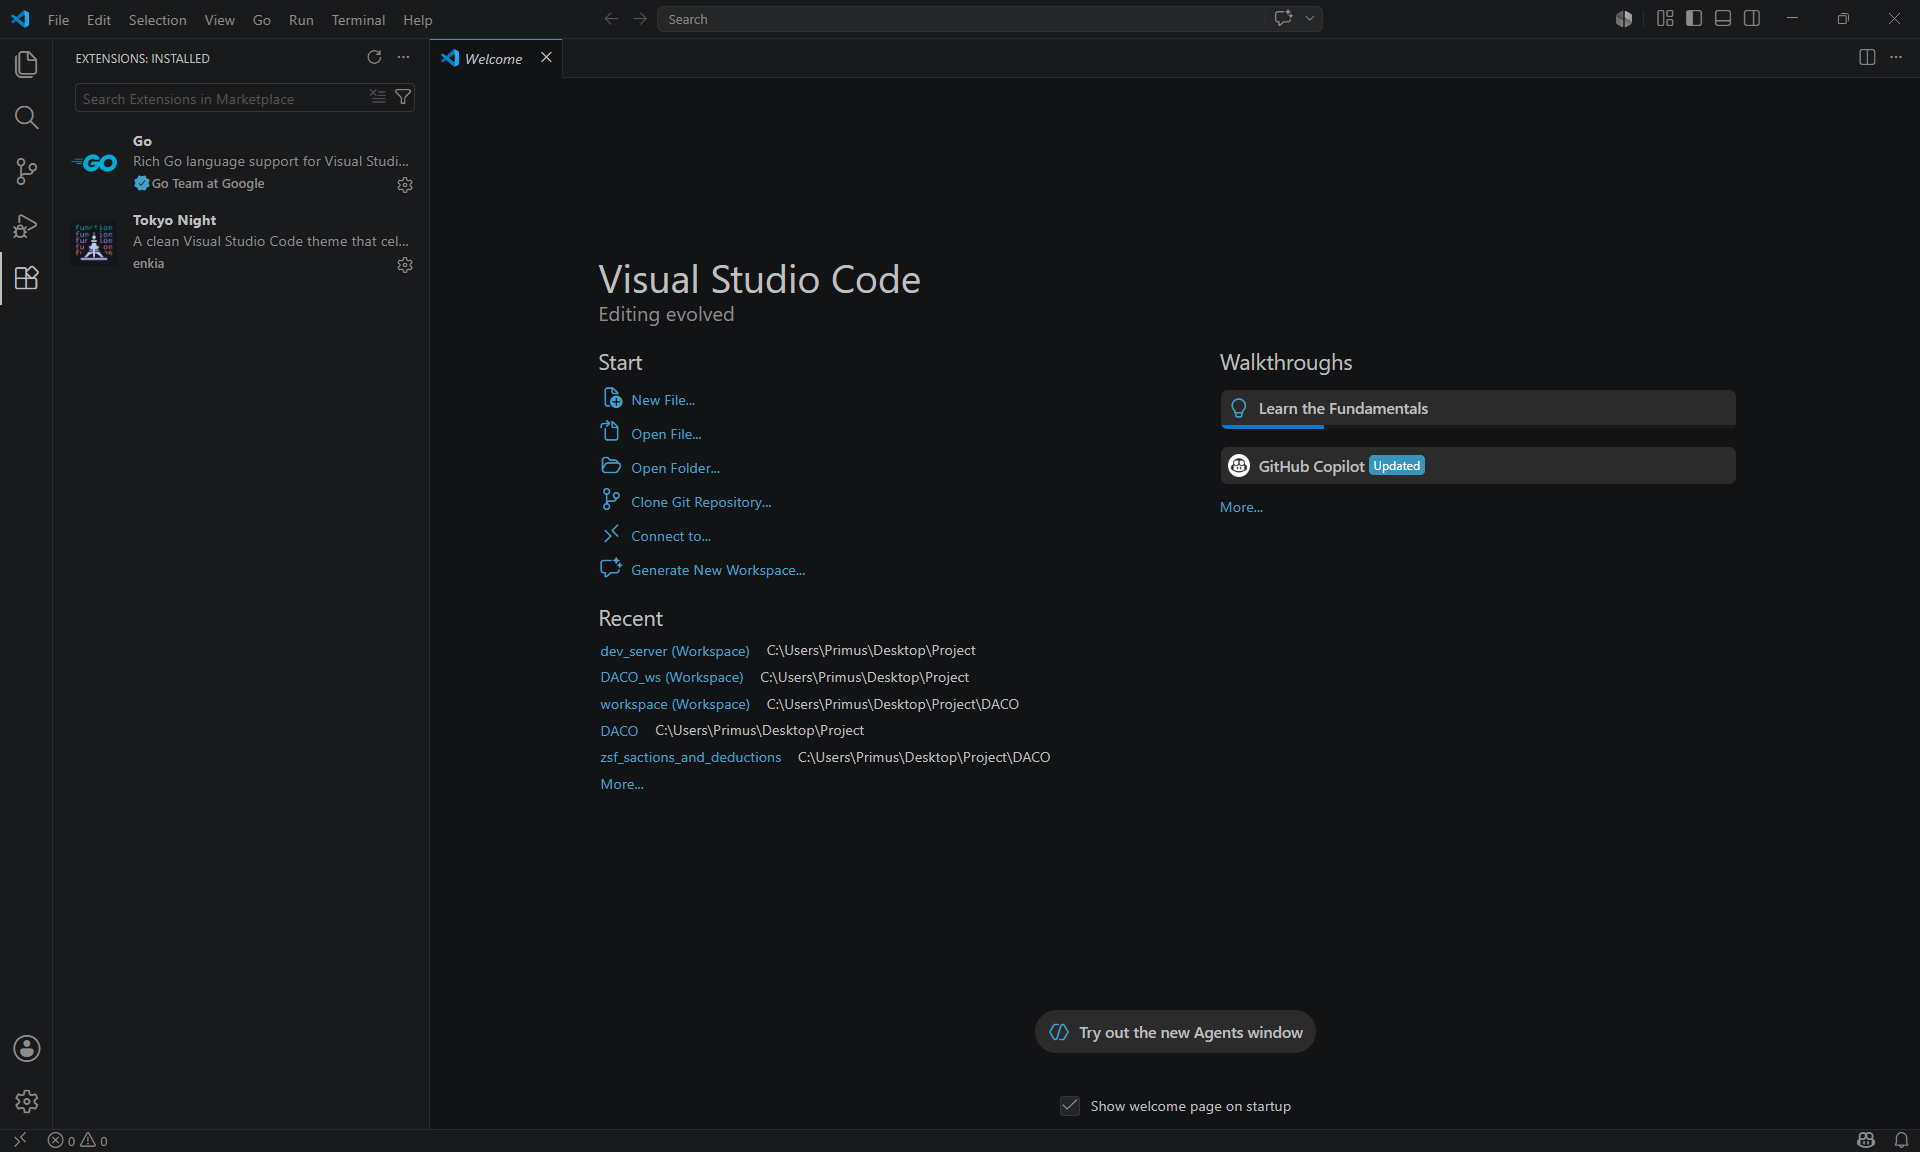This screenshot has height=1152, width=1920.
Task: Customize layout from title bar icon
Action: point(1665,19)
